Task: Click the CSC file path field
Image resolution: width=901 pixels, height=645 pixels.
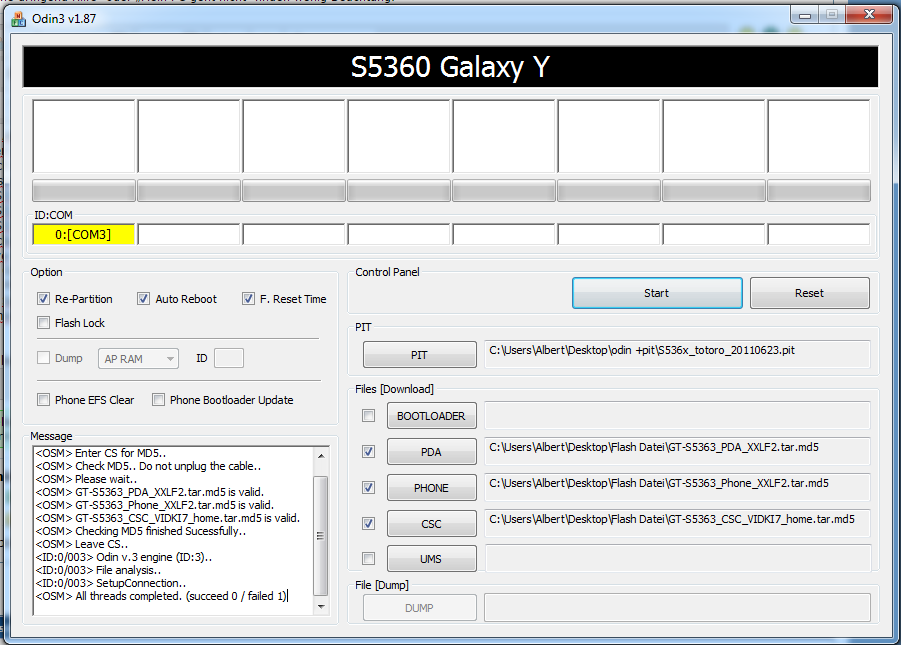Action: click(x=677, y=523)
